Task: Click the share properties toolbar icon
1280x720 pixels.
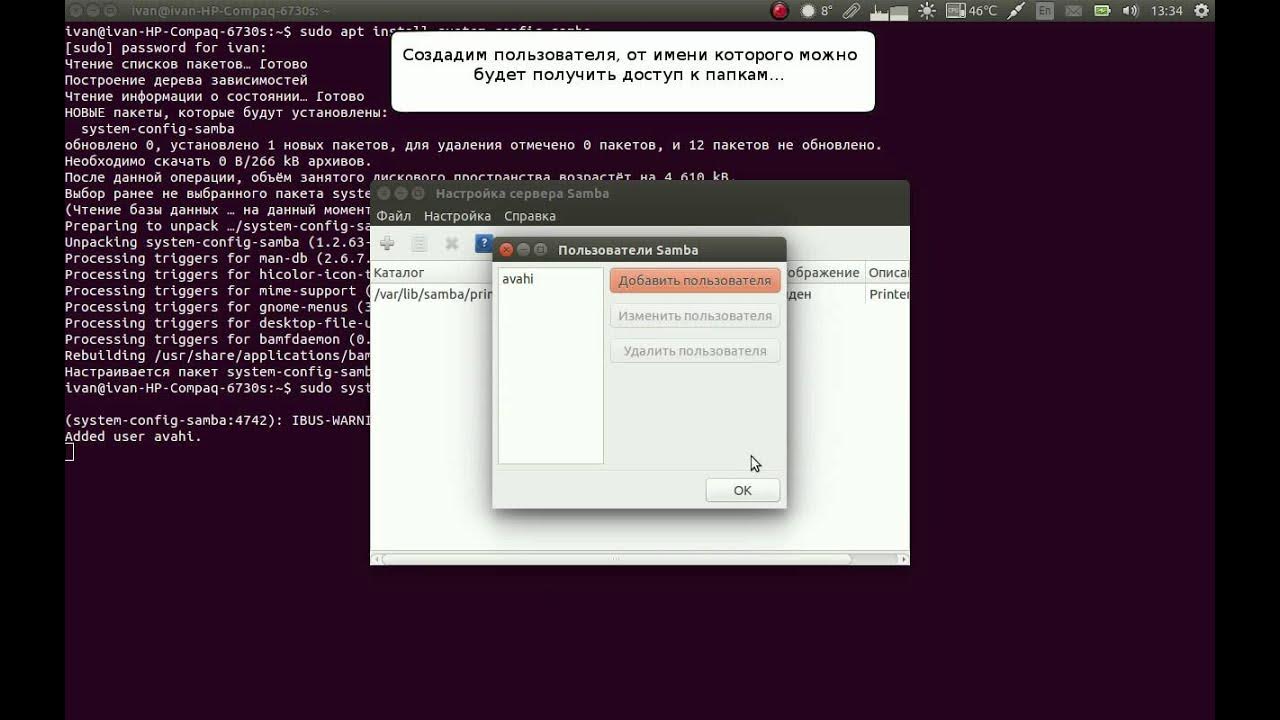Action: pos(419,243)
